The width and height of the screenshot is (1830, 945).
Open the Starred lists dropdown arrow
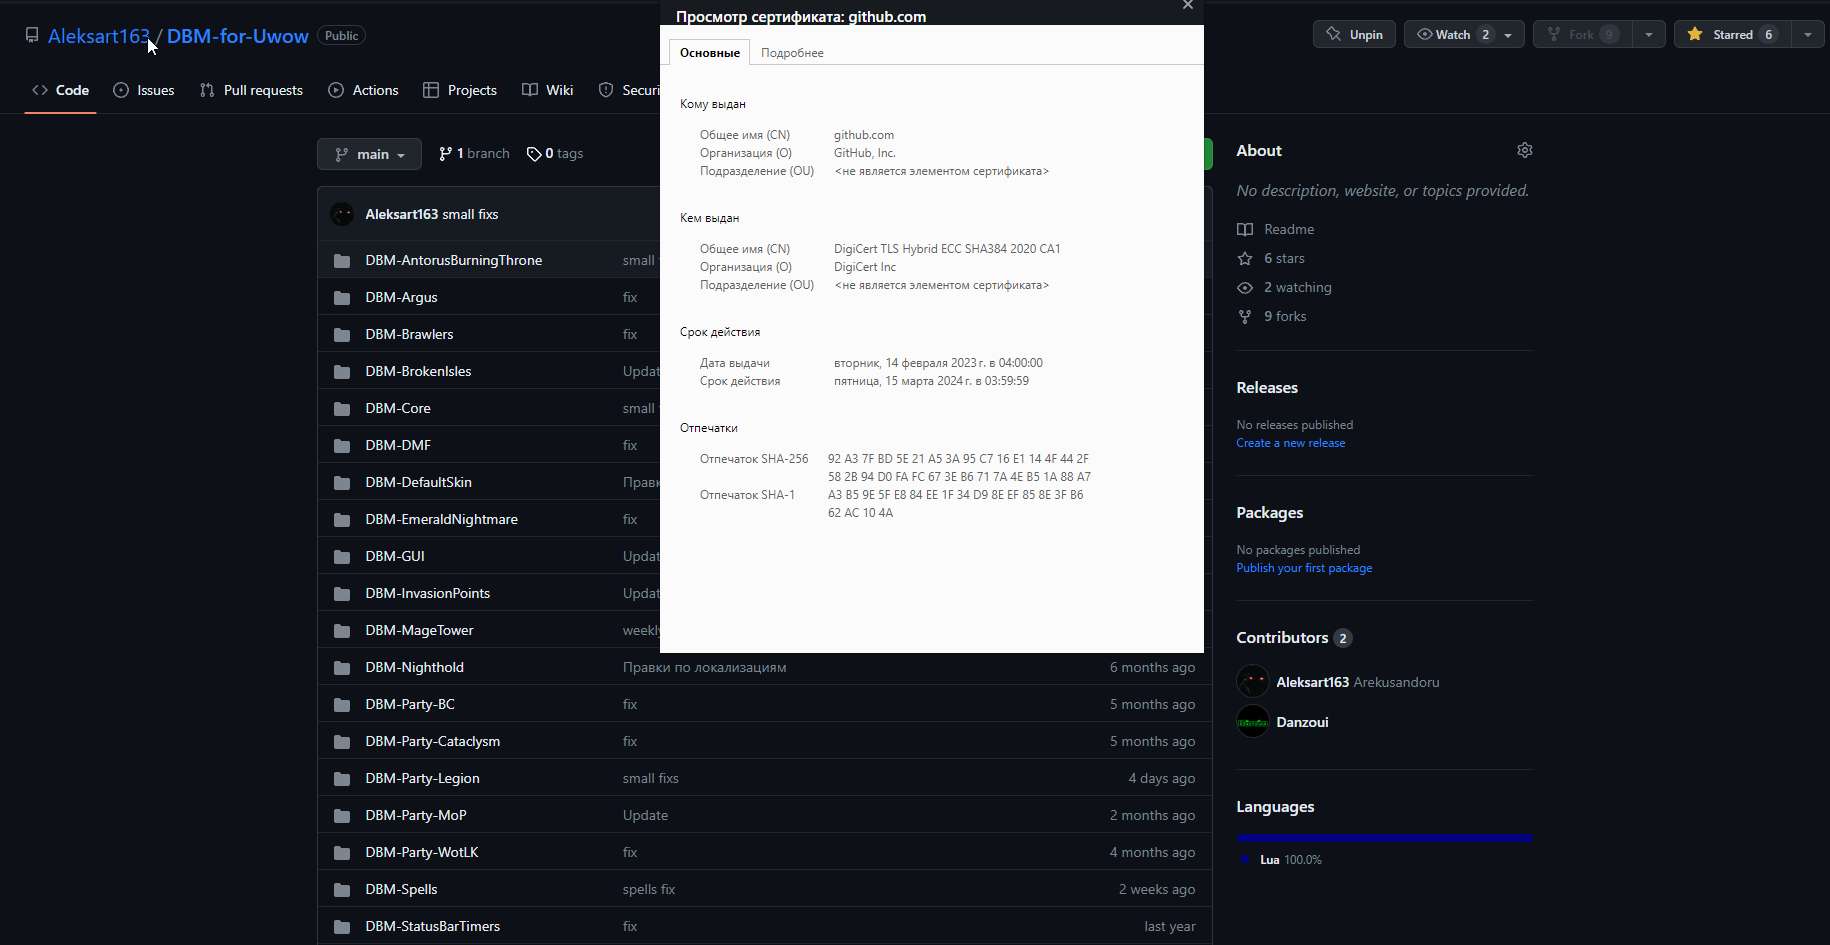[x=1807, y=35]
